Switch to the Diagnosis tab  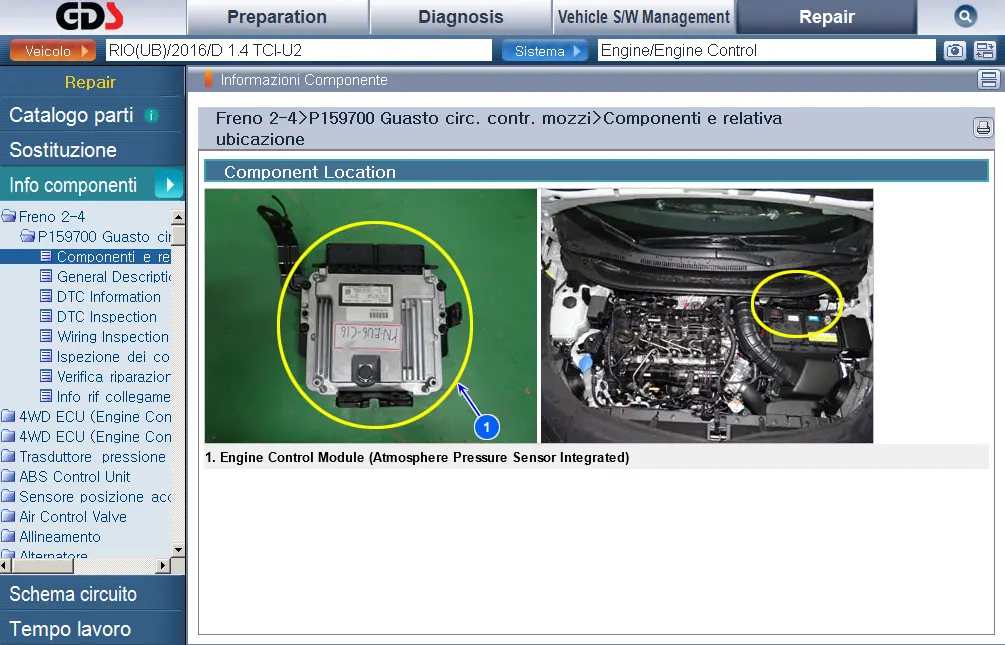click(x=460, y=17)
